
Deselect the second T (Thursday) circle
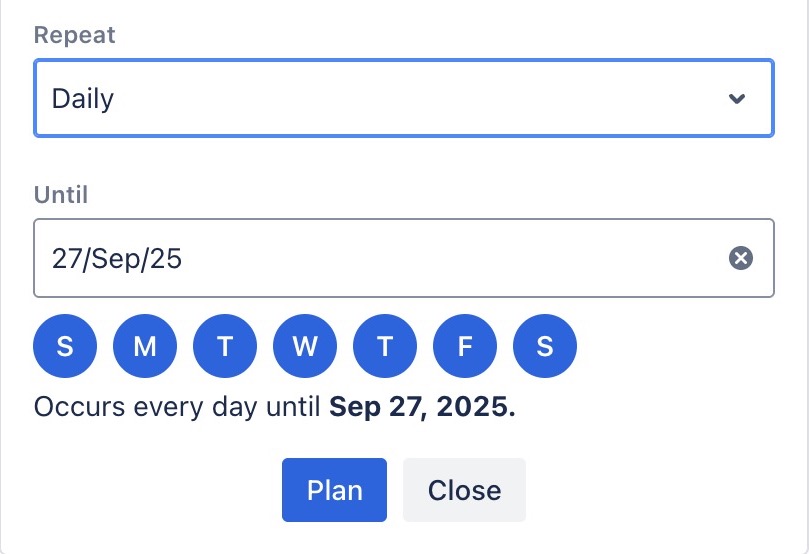[385, 347]
